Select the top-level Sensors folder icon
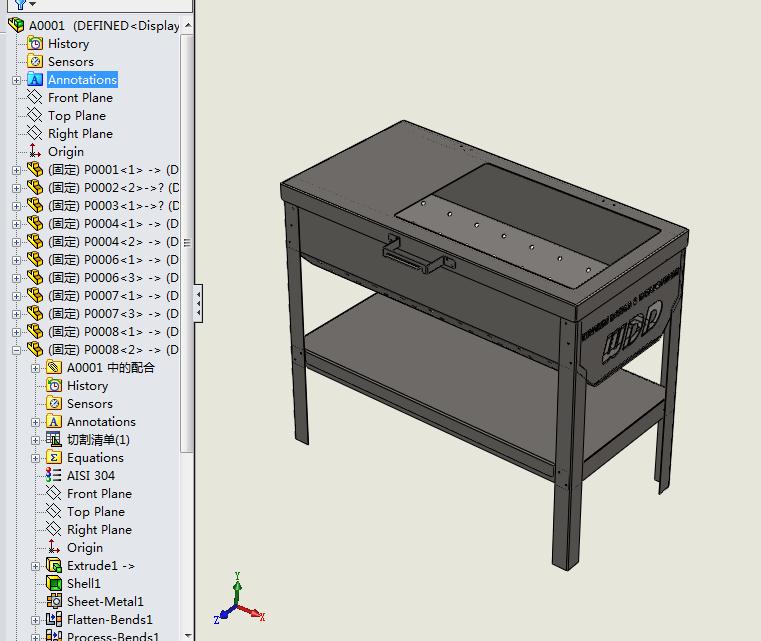Image resolution: width=761 pixels, height=641 pixels. tap(35, 61)
